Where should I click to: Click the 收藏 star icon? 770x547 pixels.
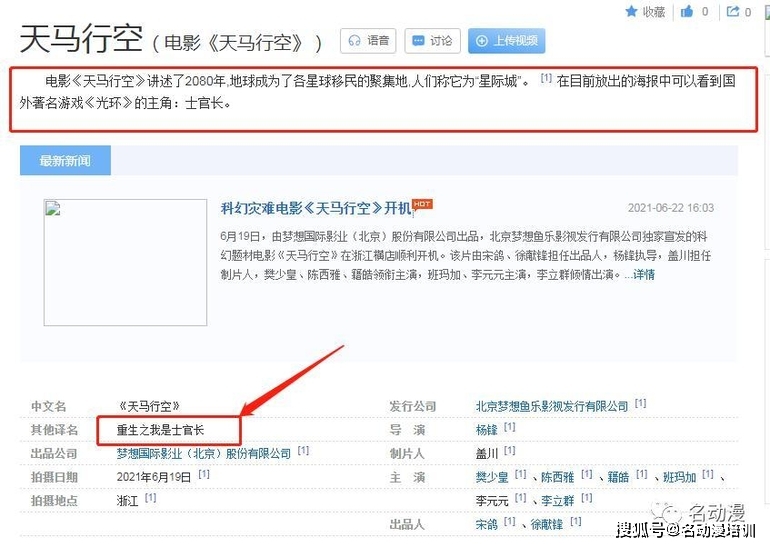tap(631, 11)
